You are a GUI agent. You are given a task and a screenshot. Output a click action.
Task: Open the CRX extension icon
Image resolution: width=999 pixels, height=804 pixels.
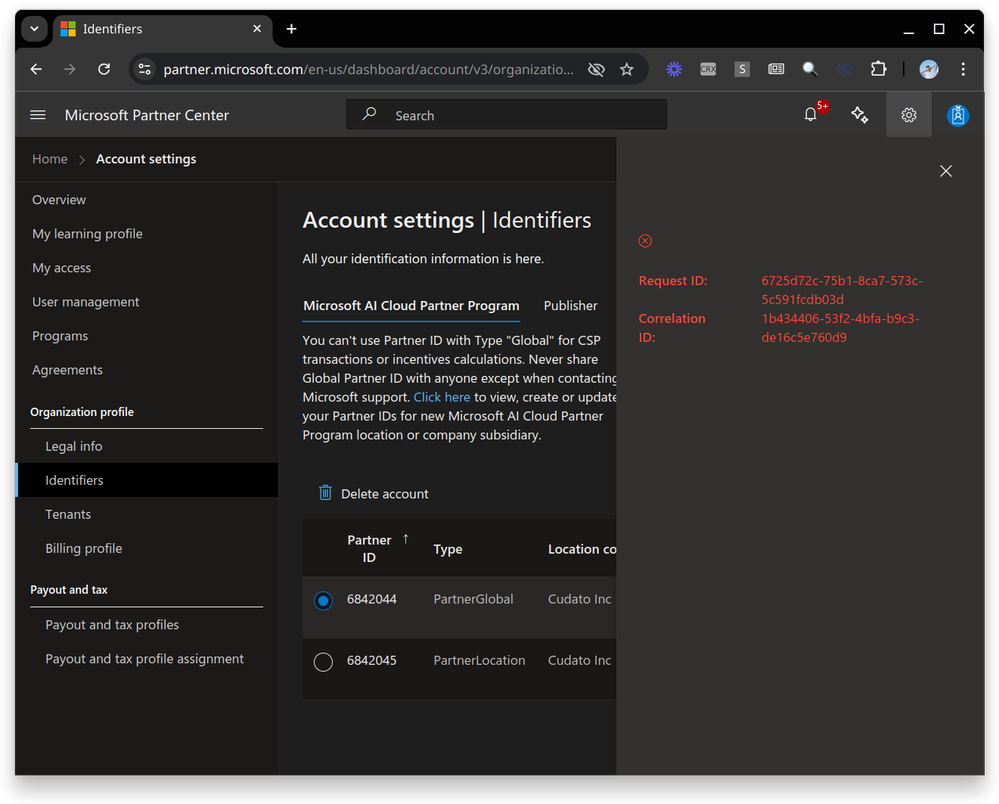[708, 69]
